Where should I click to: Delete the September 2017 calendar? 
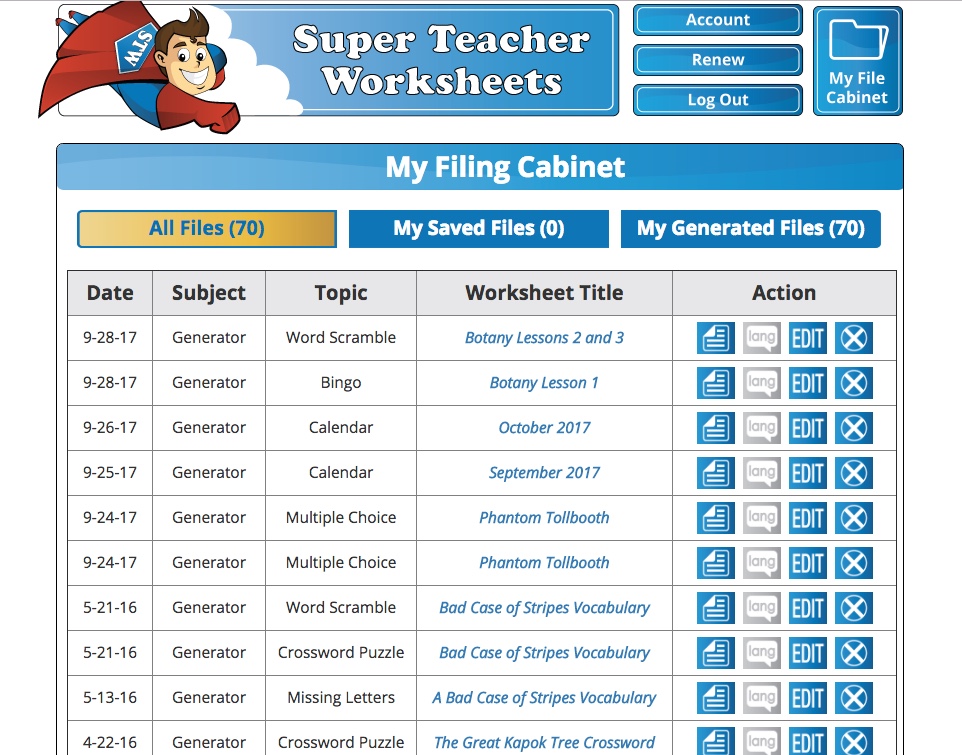click(853, 473)
